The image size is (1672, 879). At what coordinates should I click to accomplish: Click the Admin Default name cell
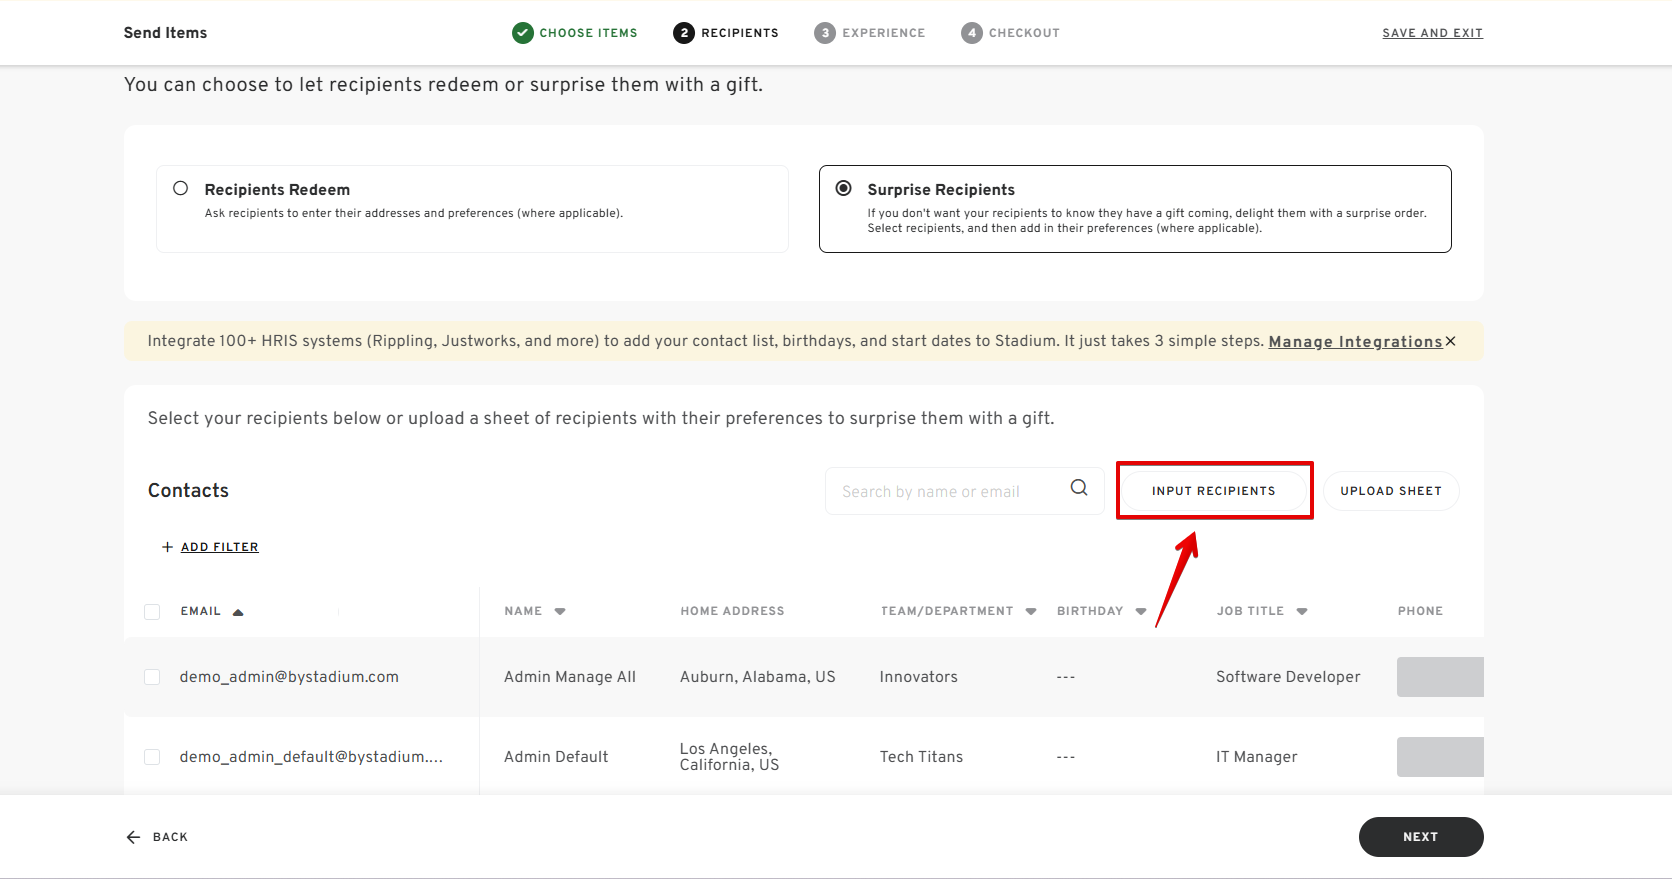tap(556, 757)
